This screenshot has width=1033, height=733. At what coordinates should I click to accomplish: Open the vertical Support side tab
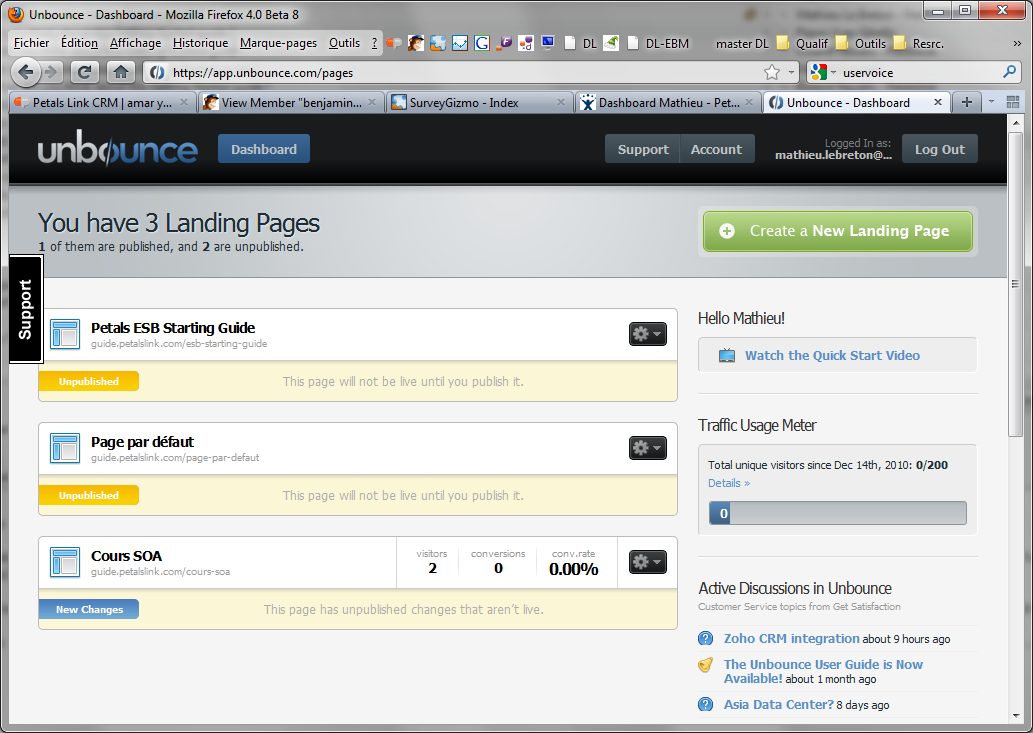coord(25,309)
